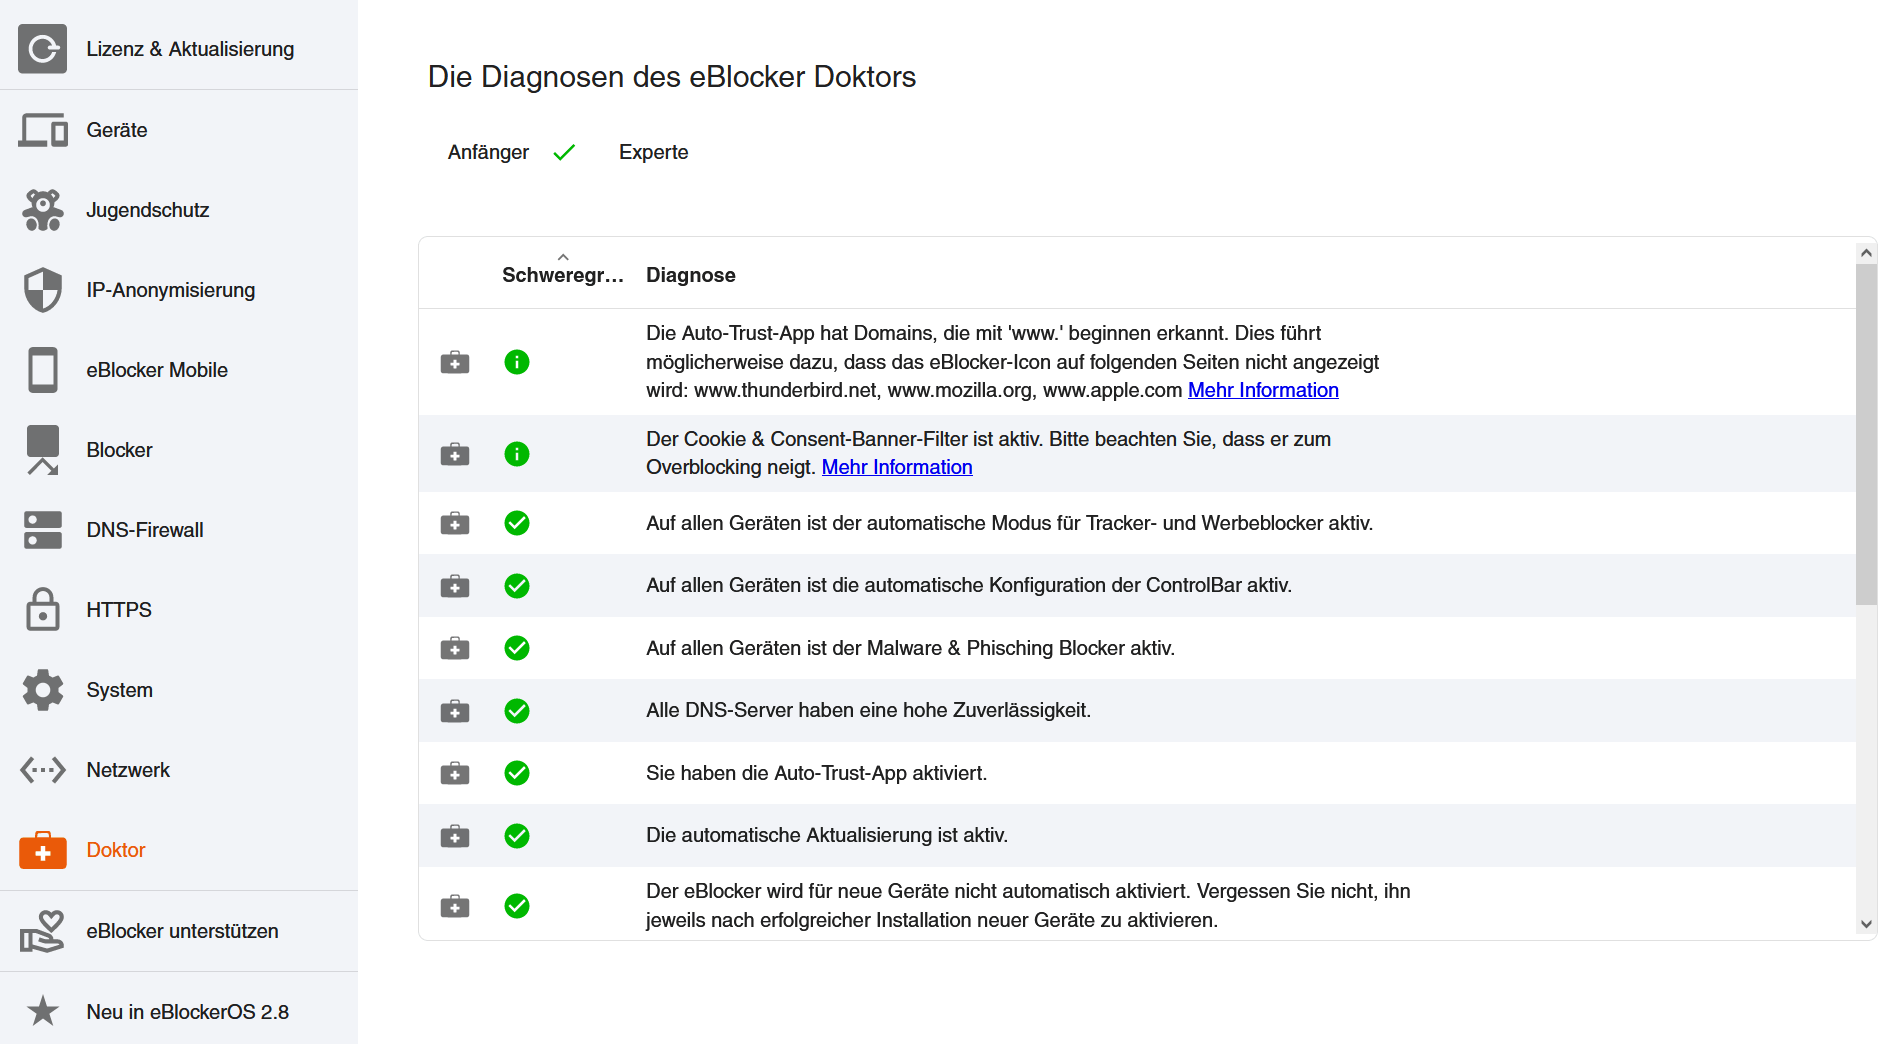The image size is (1888, 1044).
Task: Click green check icon in Tracker- und Werbeblocker row
Action: tap(517, 523)
